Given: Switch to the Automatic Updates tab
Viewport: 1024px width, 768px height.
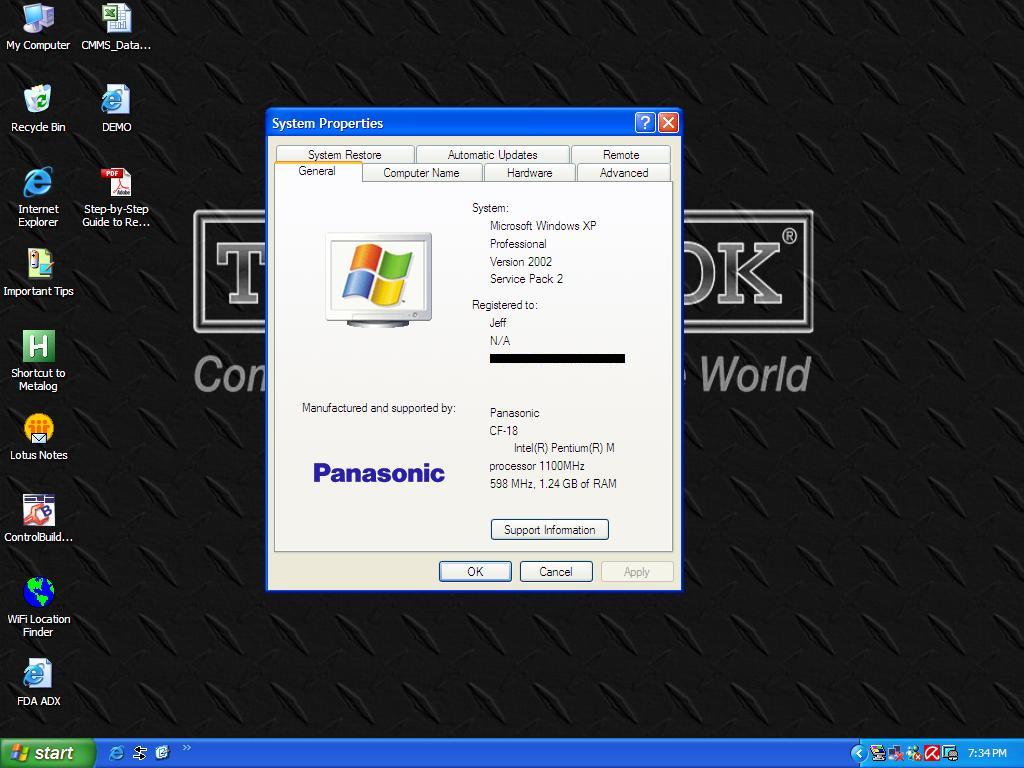Looking at the screenshot, I should [492, 155].
